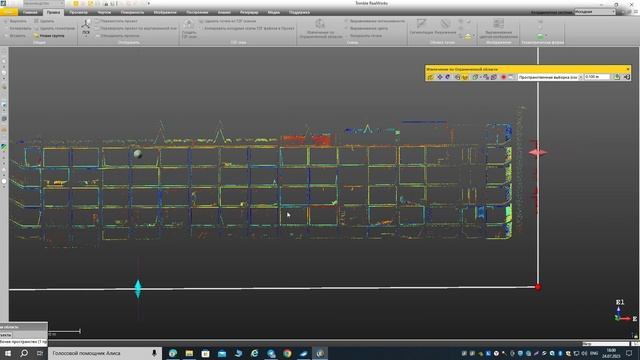Click Удалить геометрию in the ribbon

coord(55,28)
